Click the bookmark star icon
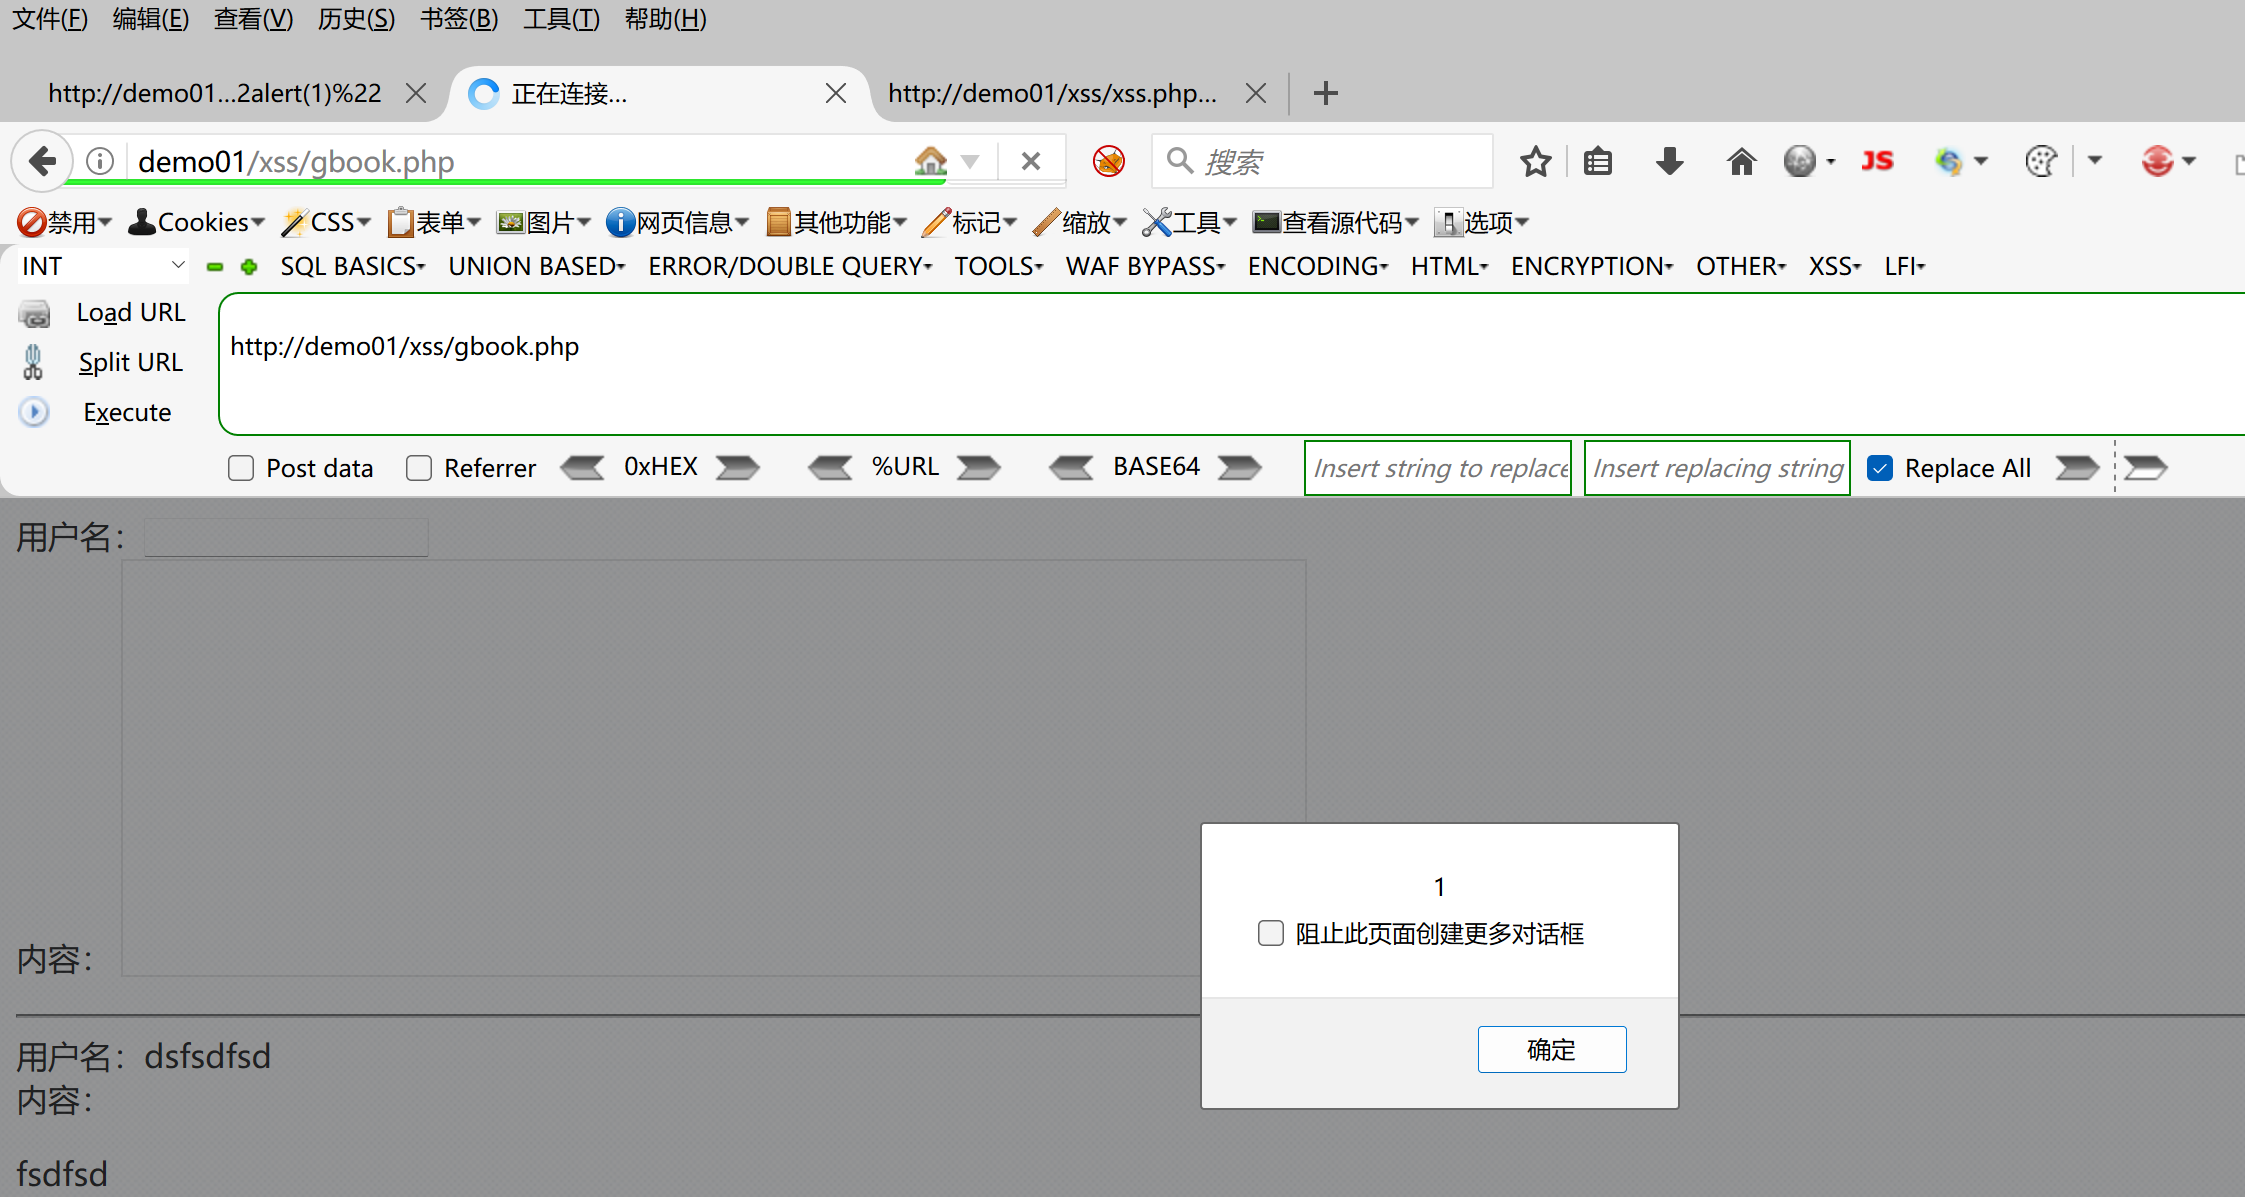 coord(1535,161)
